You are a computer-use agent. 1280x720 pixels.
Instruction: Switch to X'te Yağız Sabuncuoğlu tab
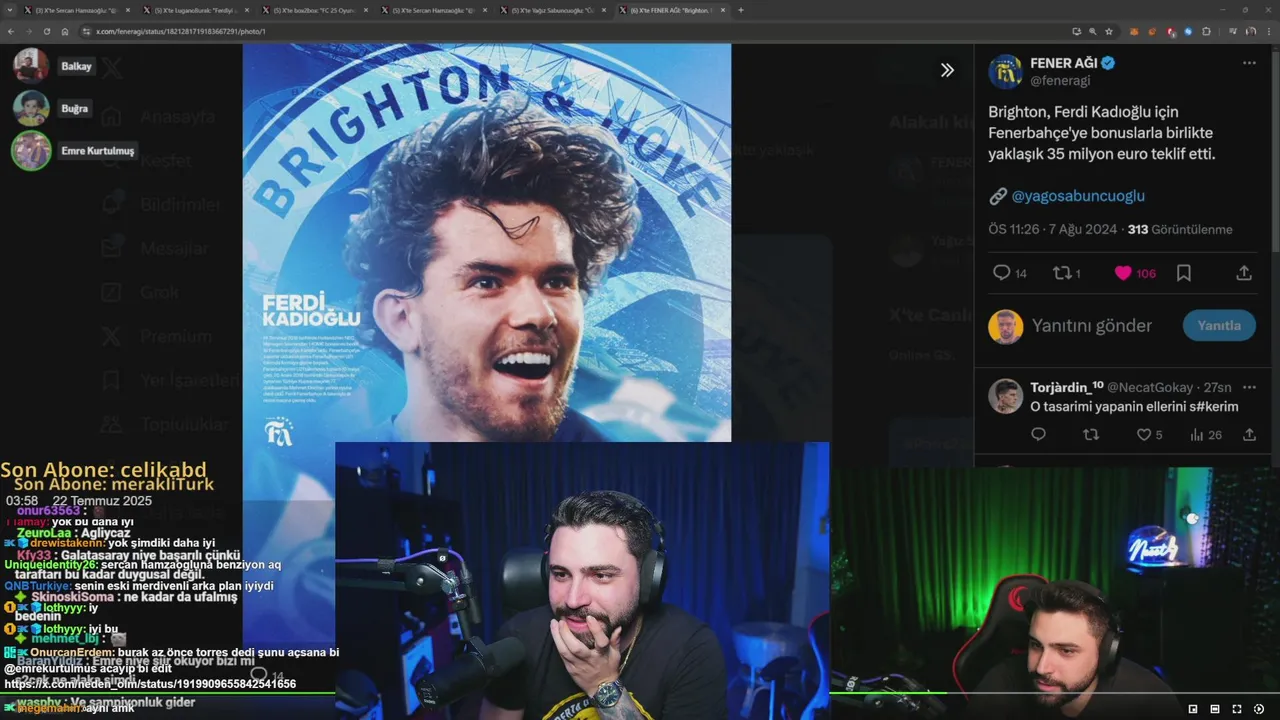click(553, 10)
